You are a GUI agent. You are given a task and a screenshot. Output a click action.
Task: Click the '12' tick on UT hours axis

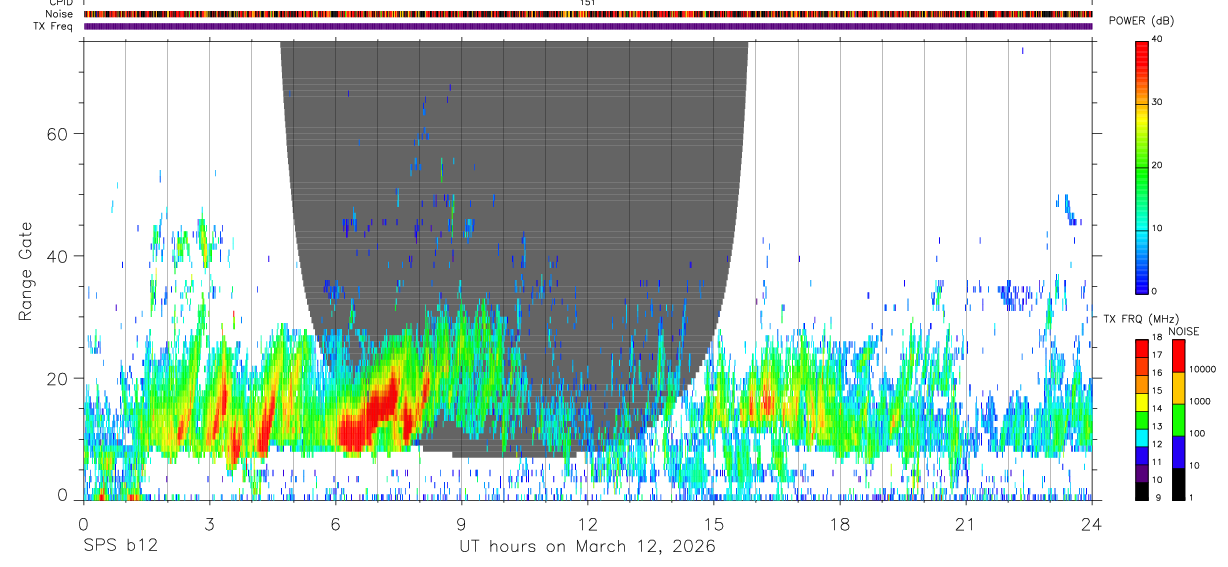point(588,524)
